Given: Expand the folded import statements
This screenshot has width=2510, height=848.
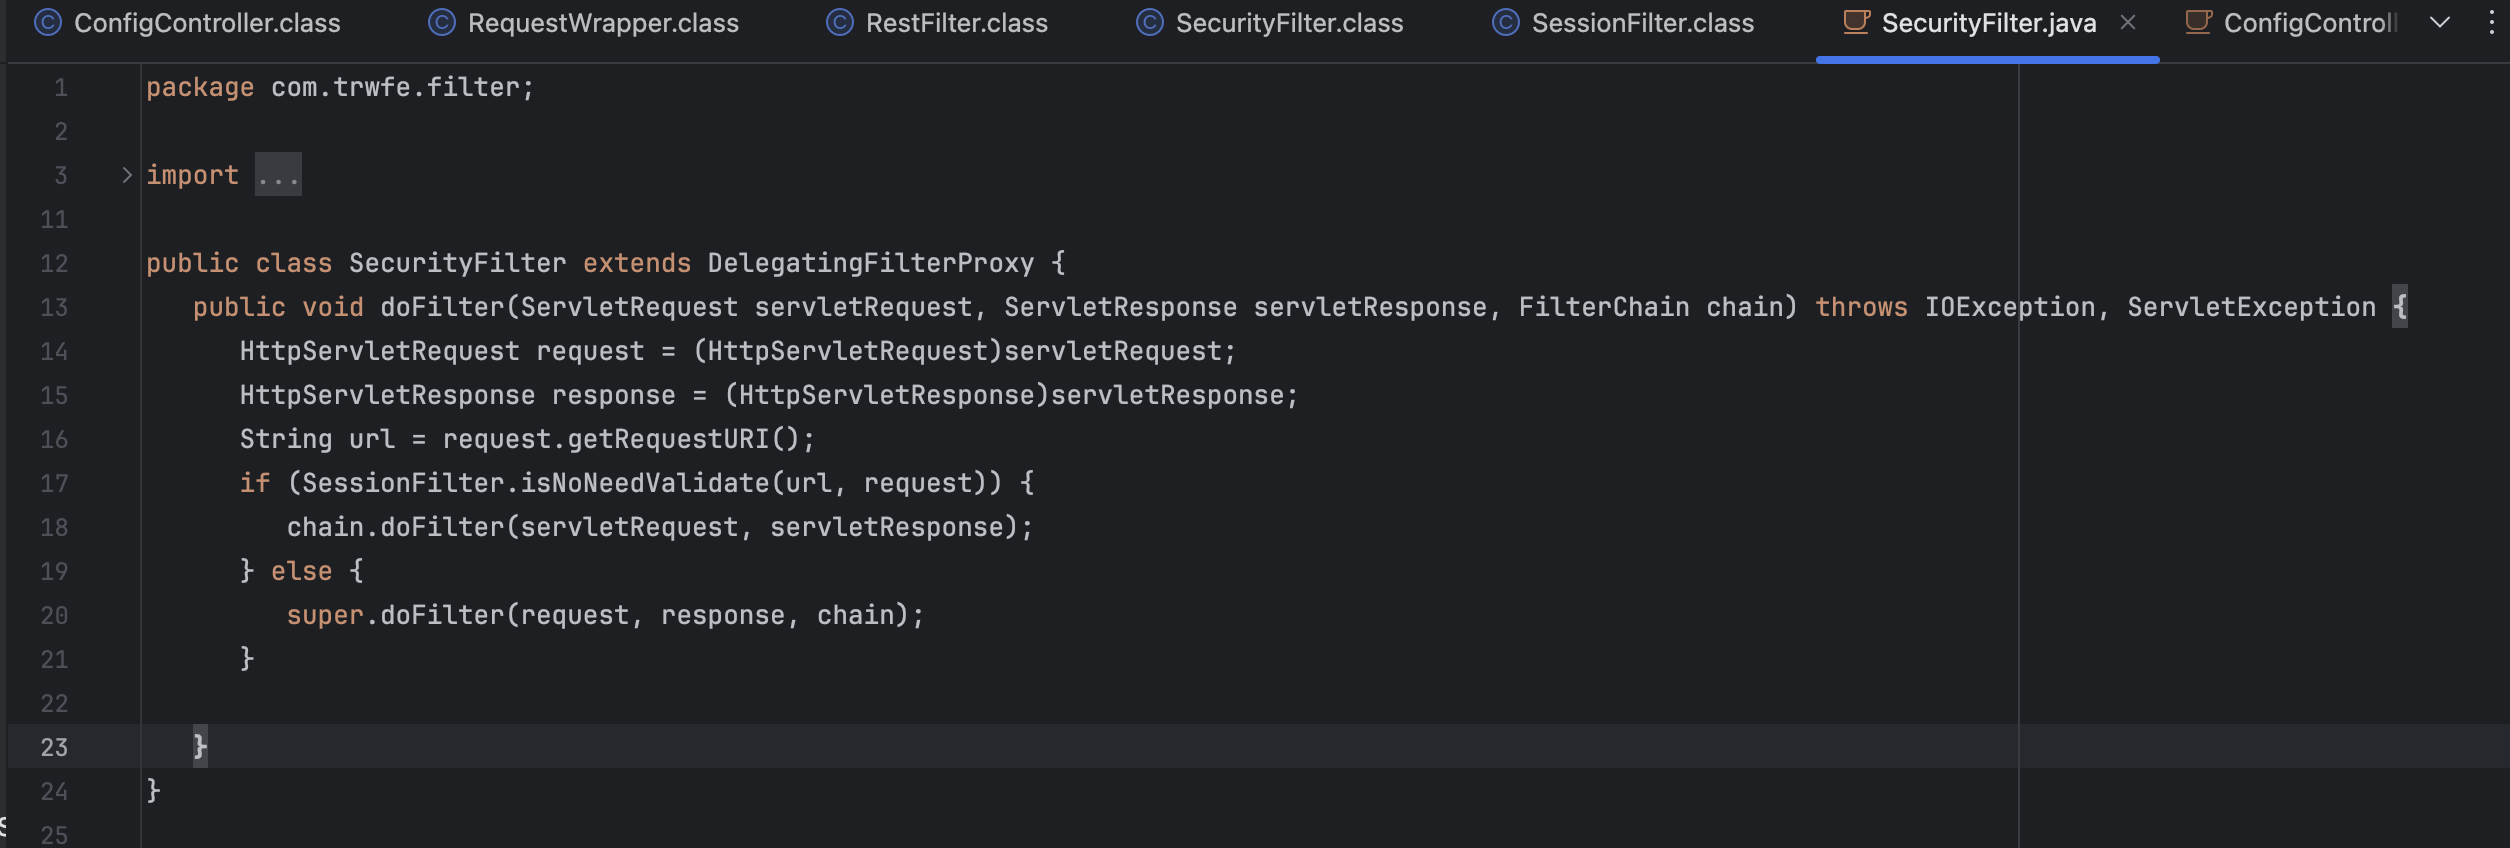Looking at the screenshot, I should pos(127,175).
